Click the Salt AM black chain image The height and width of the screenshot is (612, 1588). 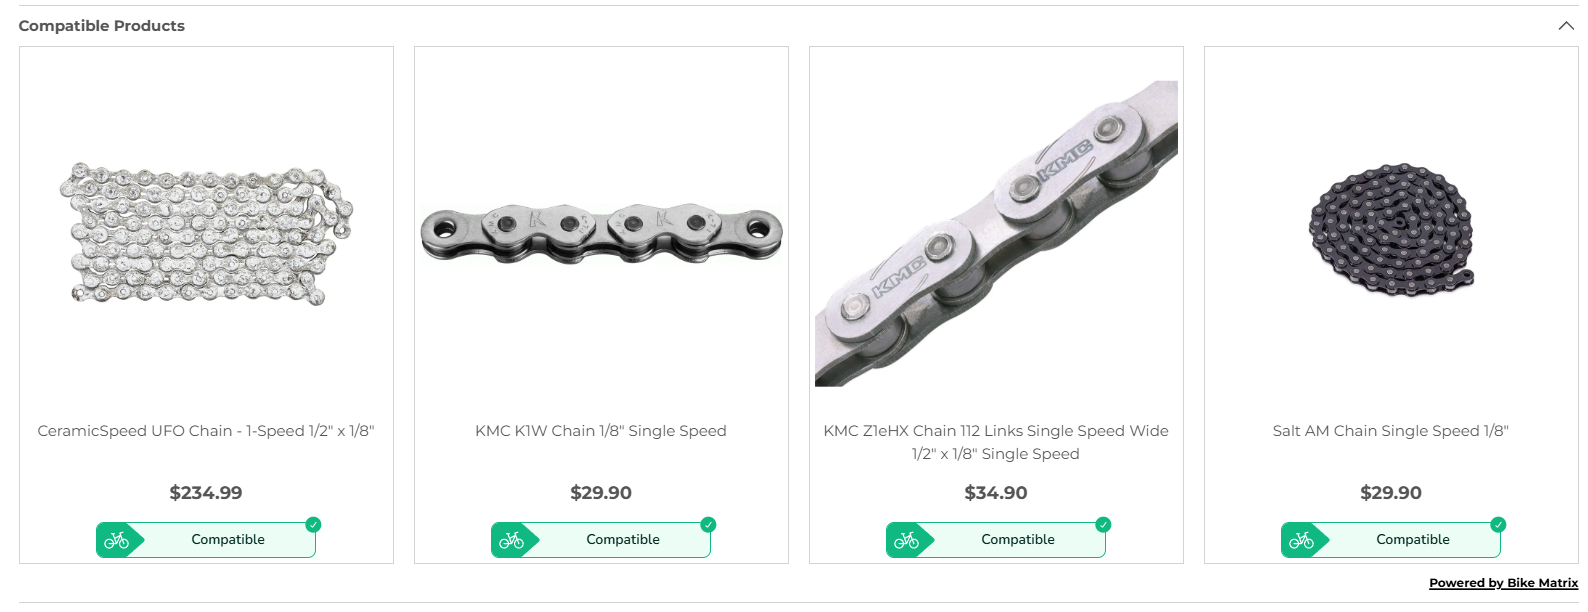tap(1390, 230)
